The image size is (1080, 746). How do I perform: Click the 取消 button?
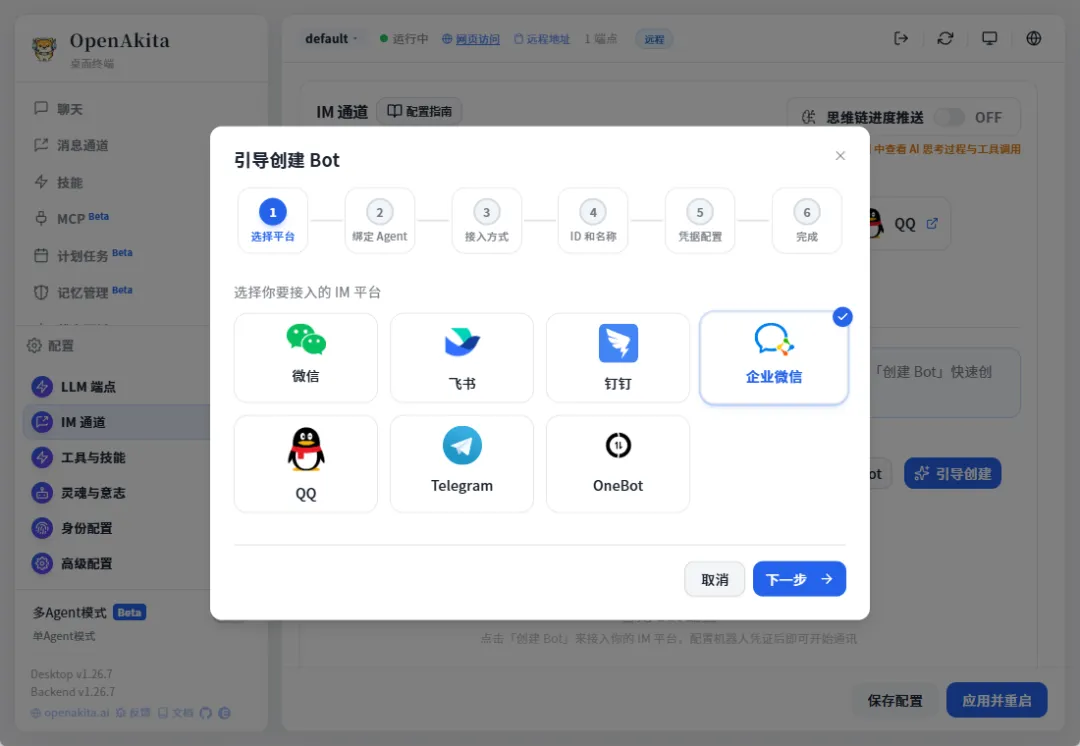coord(714,579)
